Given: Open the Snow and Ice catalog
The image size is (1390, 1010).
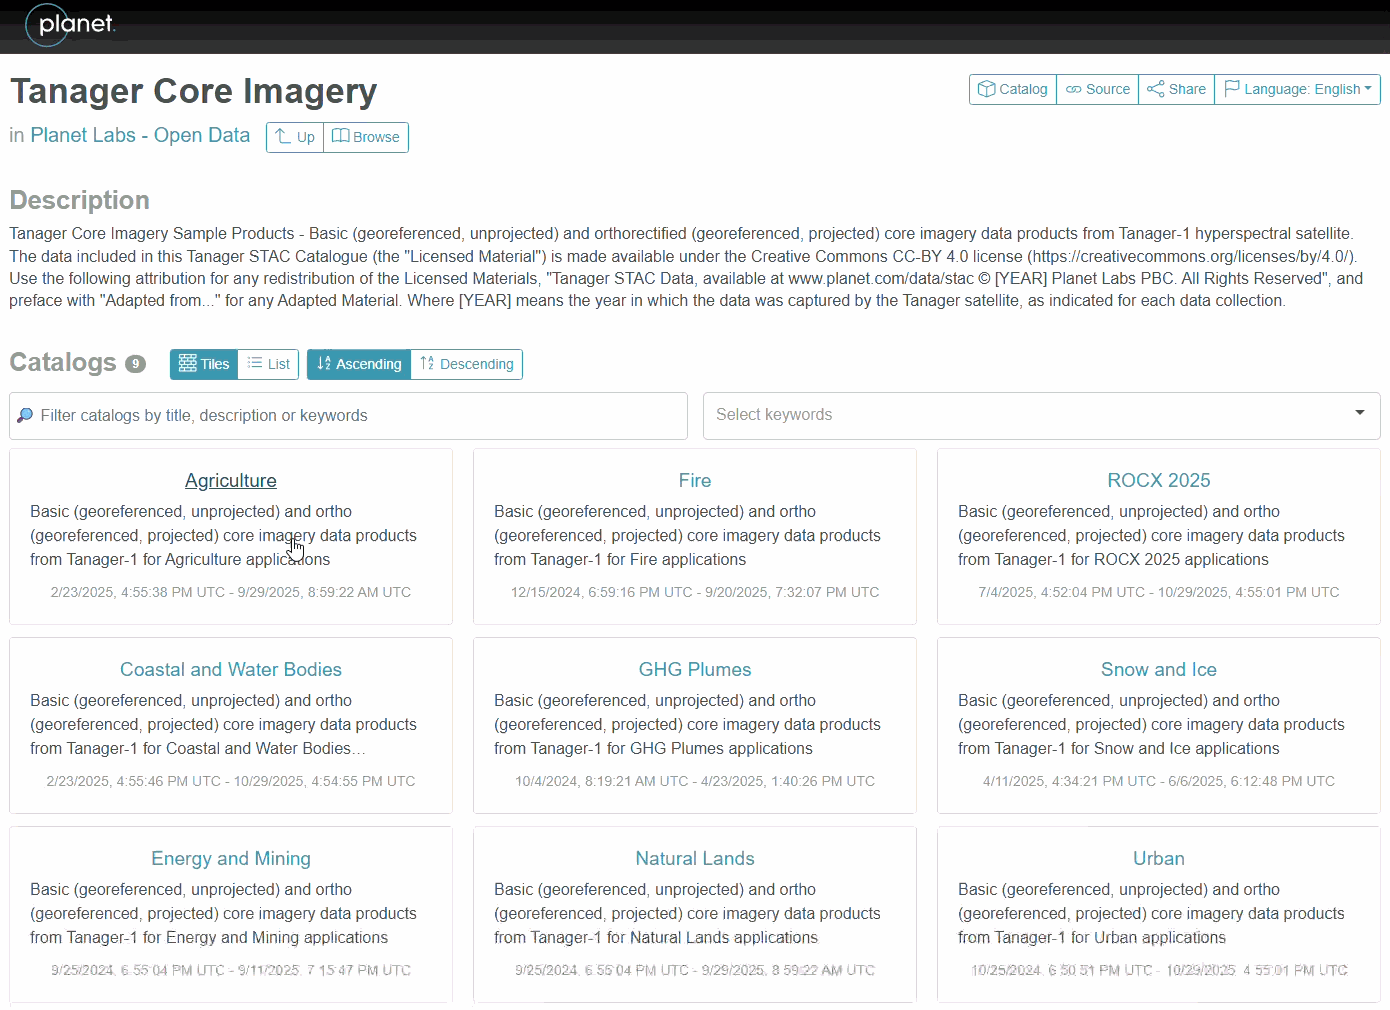Looking at the screenshot, I should click(x=1159, y=669).
